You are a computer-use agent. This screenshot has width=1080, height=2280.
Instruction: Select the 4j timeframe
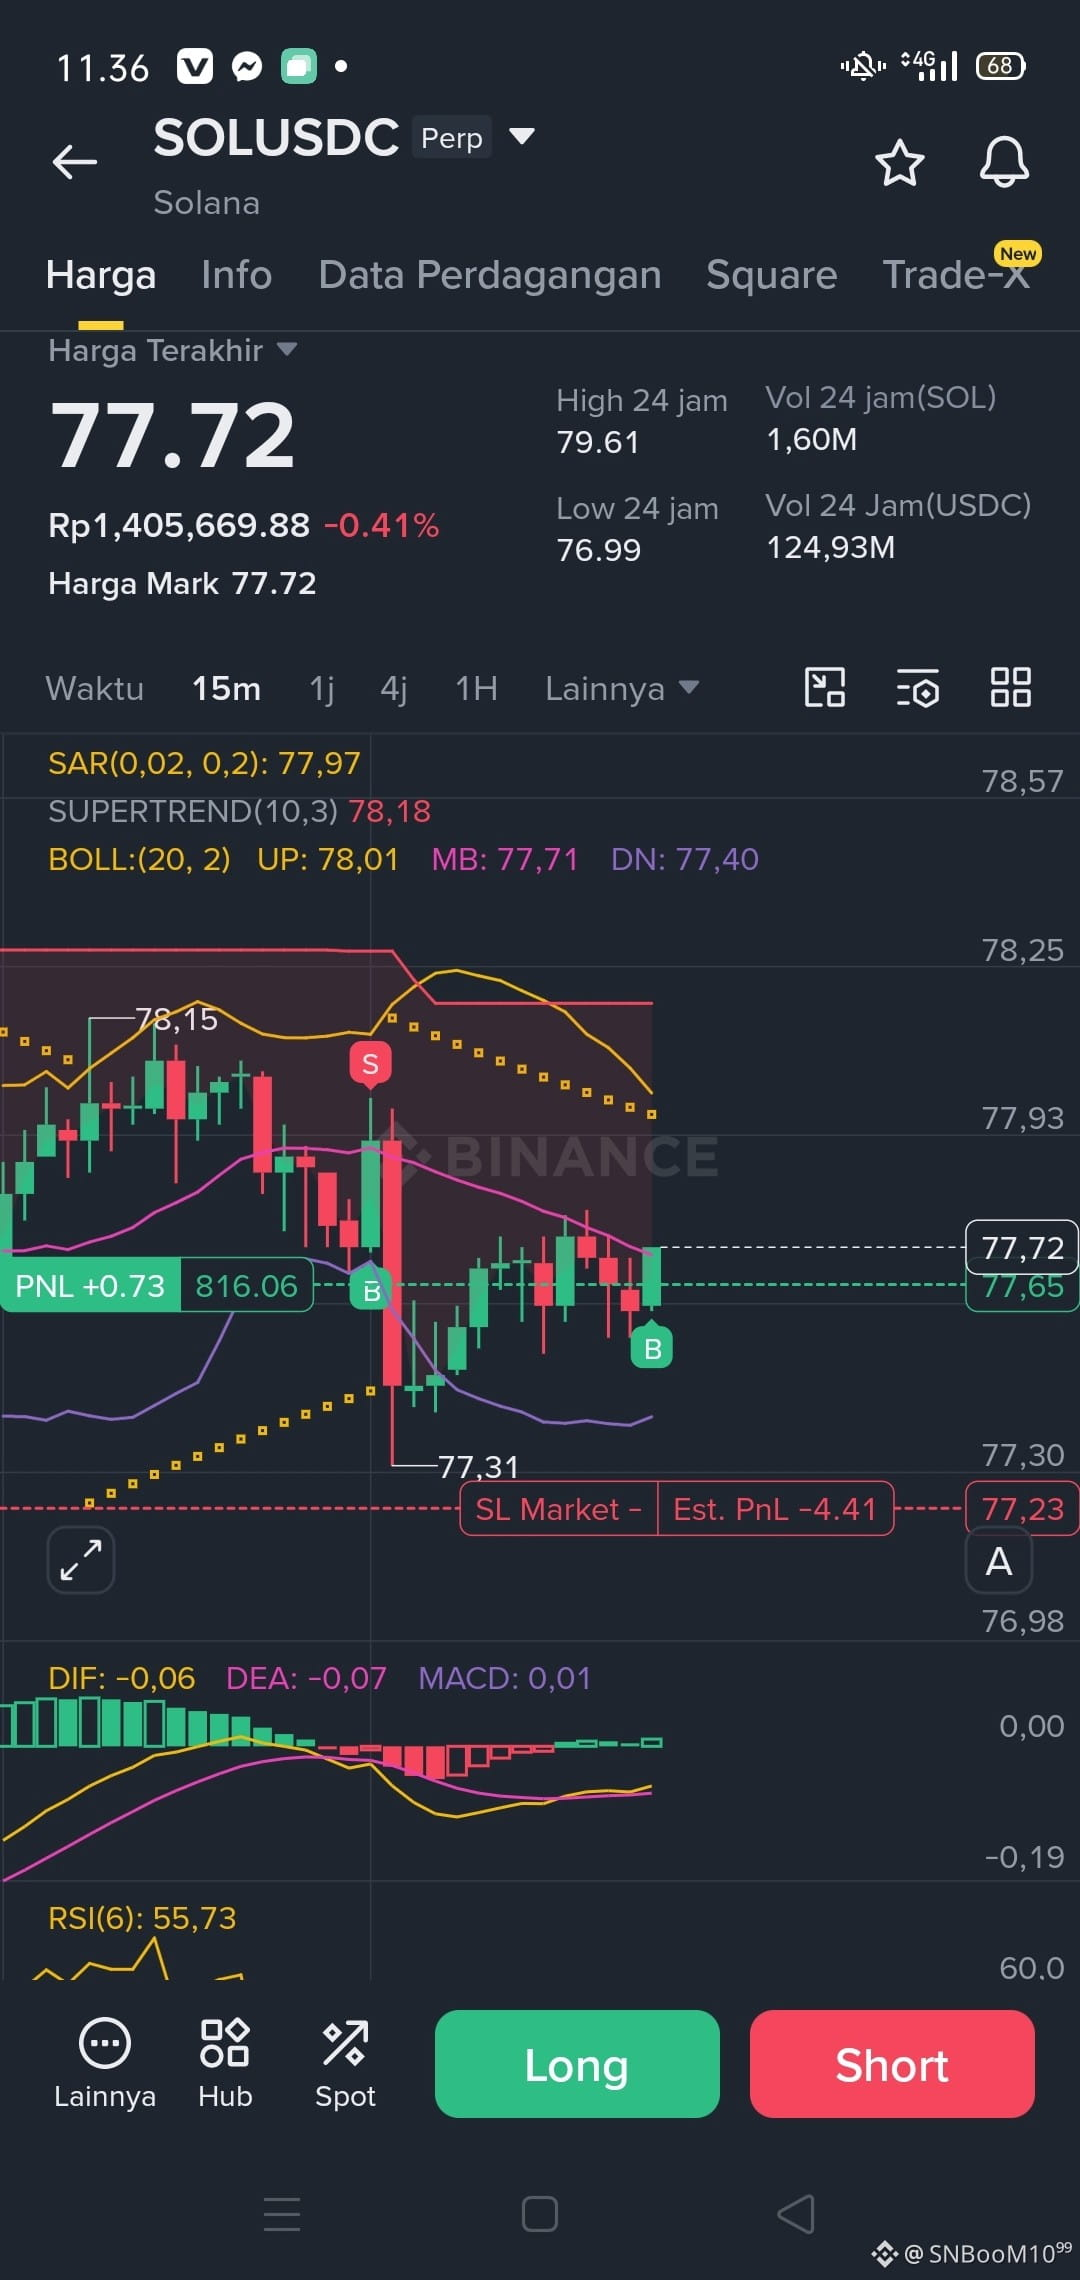click(394, 688)
